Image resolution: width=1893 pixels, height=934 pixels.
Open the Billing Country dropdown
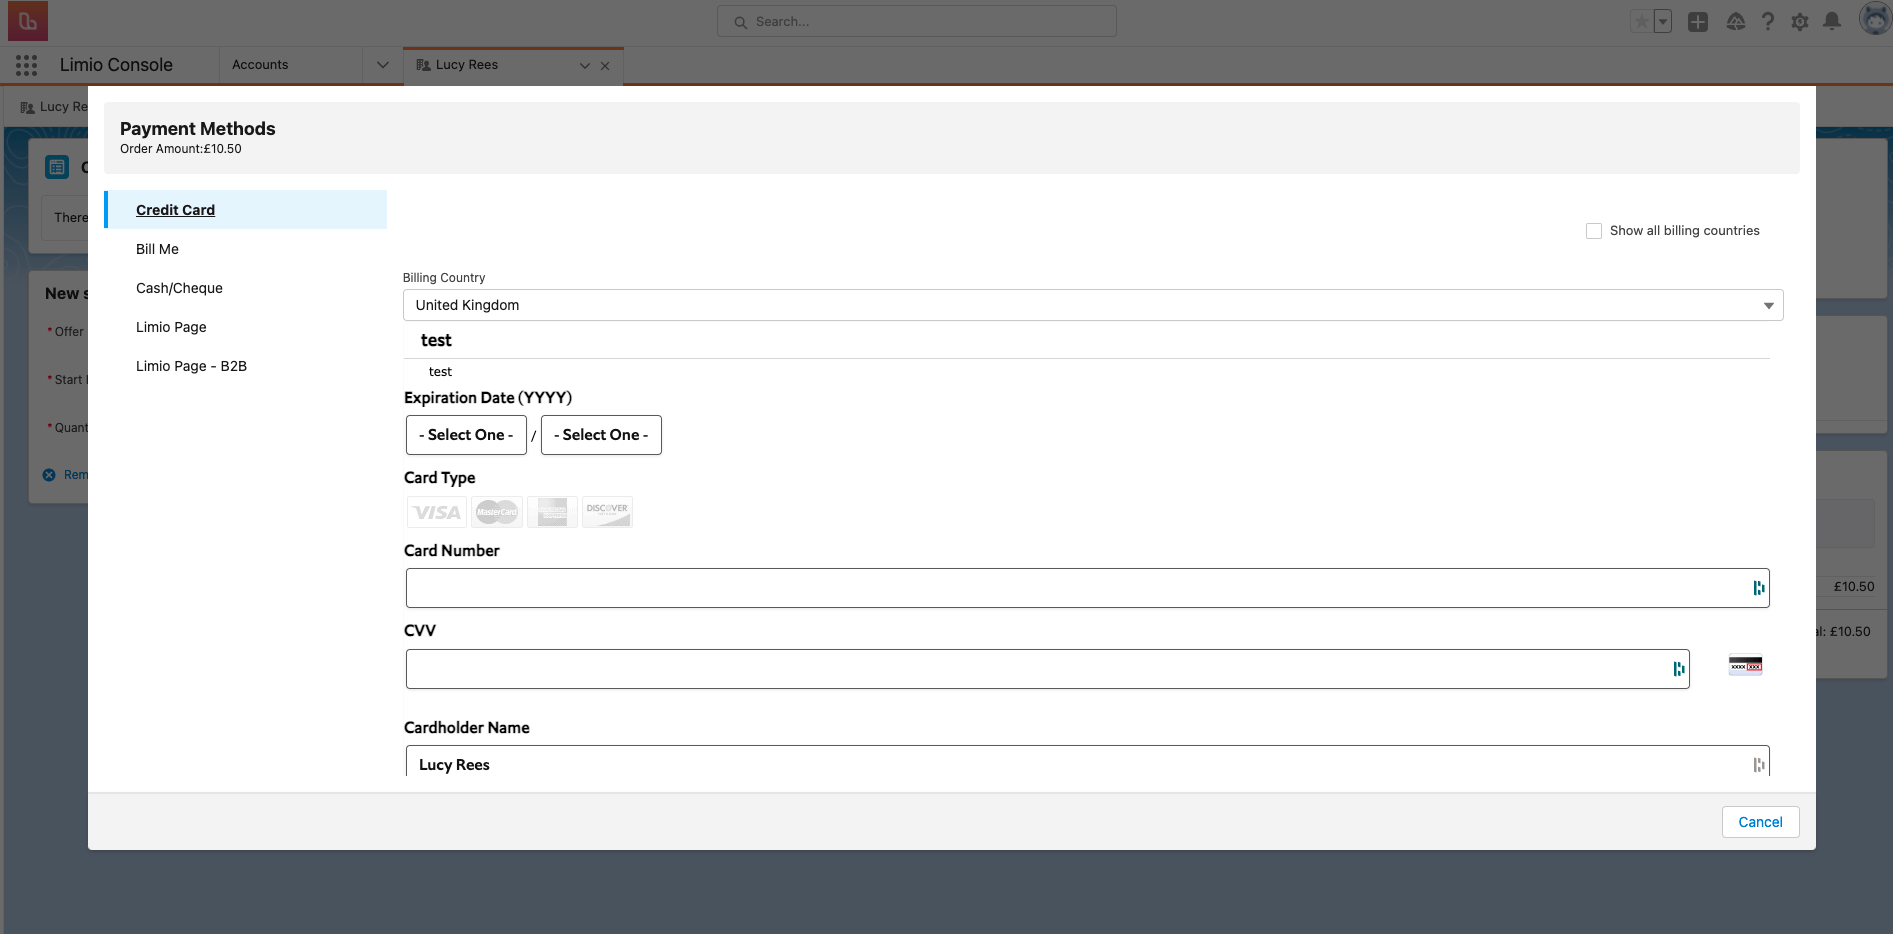(x=1092, y=305)
